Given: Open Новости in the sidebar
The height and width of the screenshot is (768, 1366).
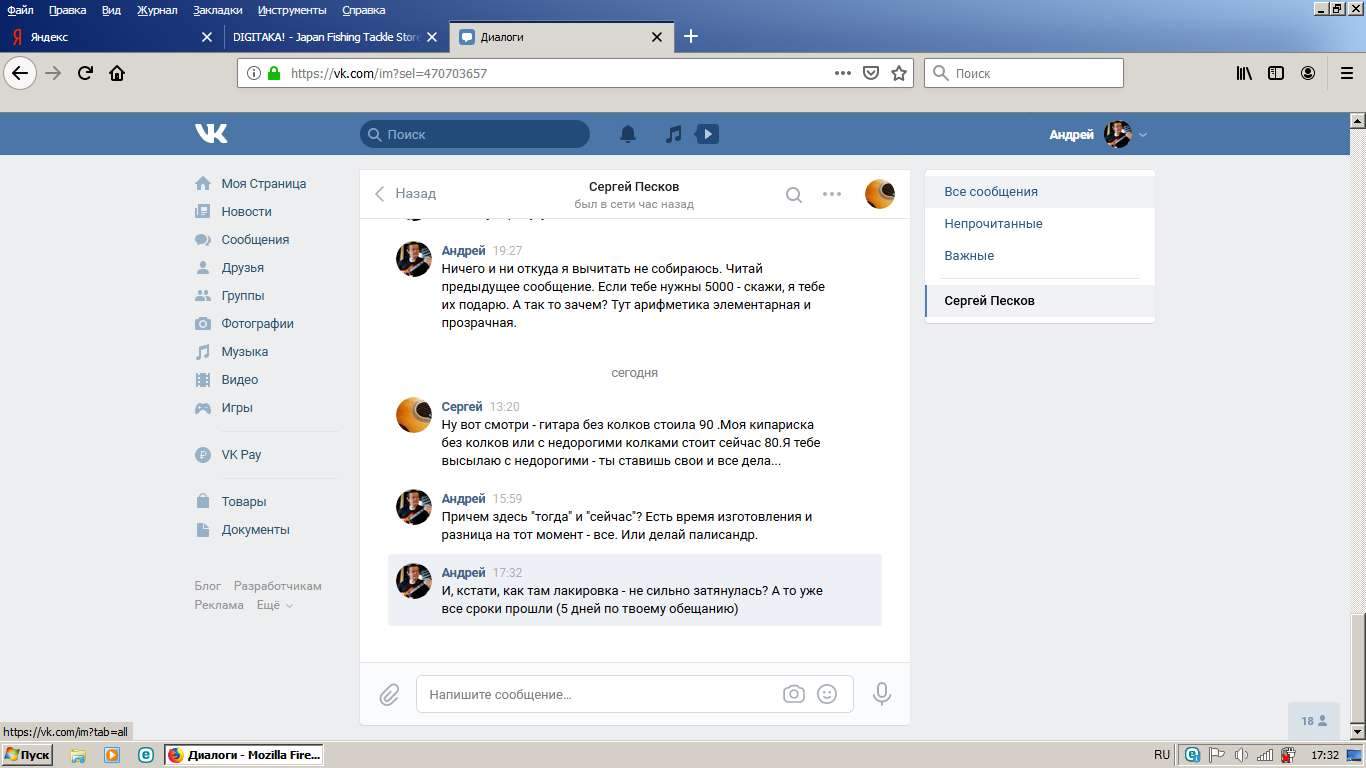Looking at the screenshot, I should tap(247, 212).
